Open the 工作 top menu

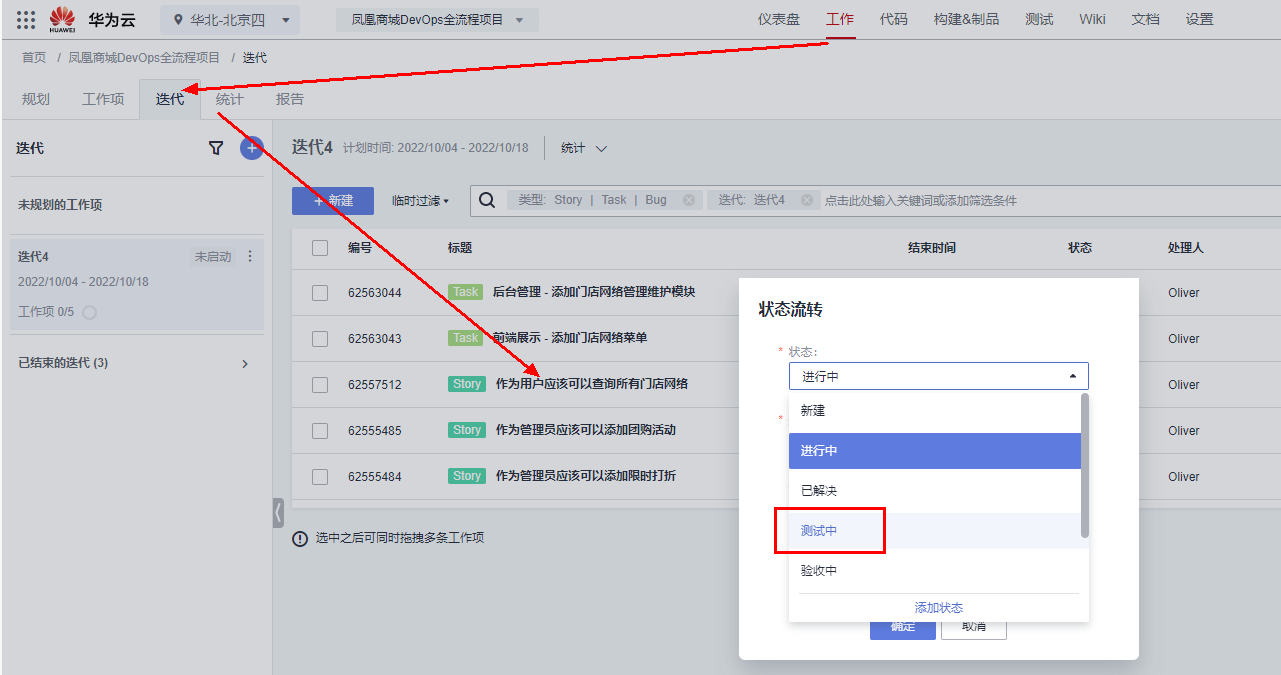tap(840, 19)
